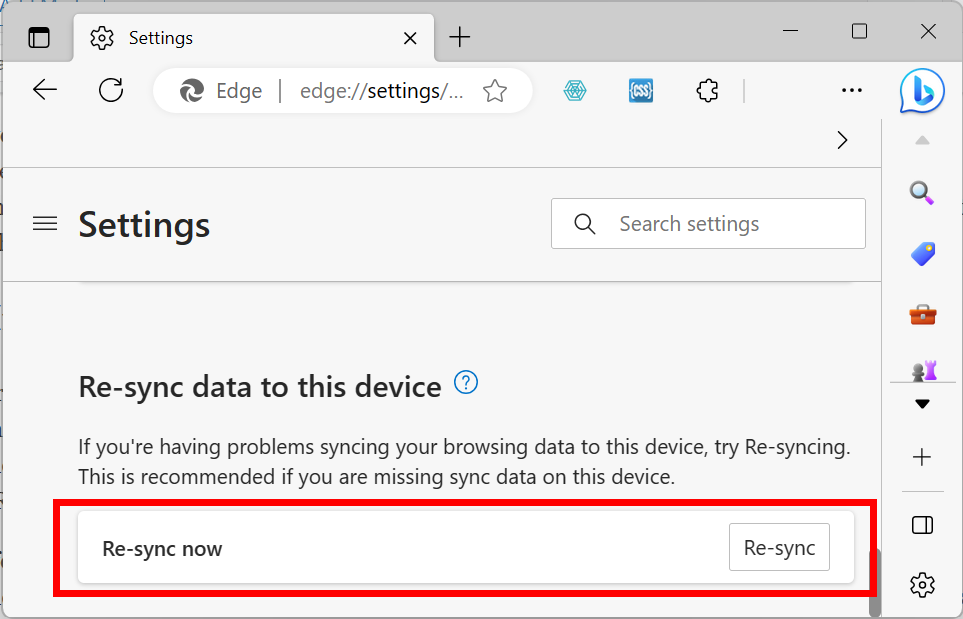Add this page to favorites with star
The image size is (963, 619).
[494, 91]
